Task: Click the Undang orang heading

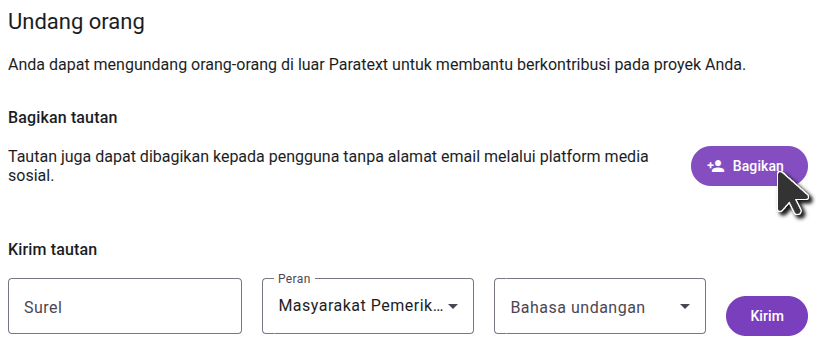Action: coord(76,22)
